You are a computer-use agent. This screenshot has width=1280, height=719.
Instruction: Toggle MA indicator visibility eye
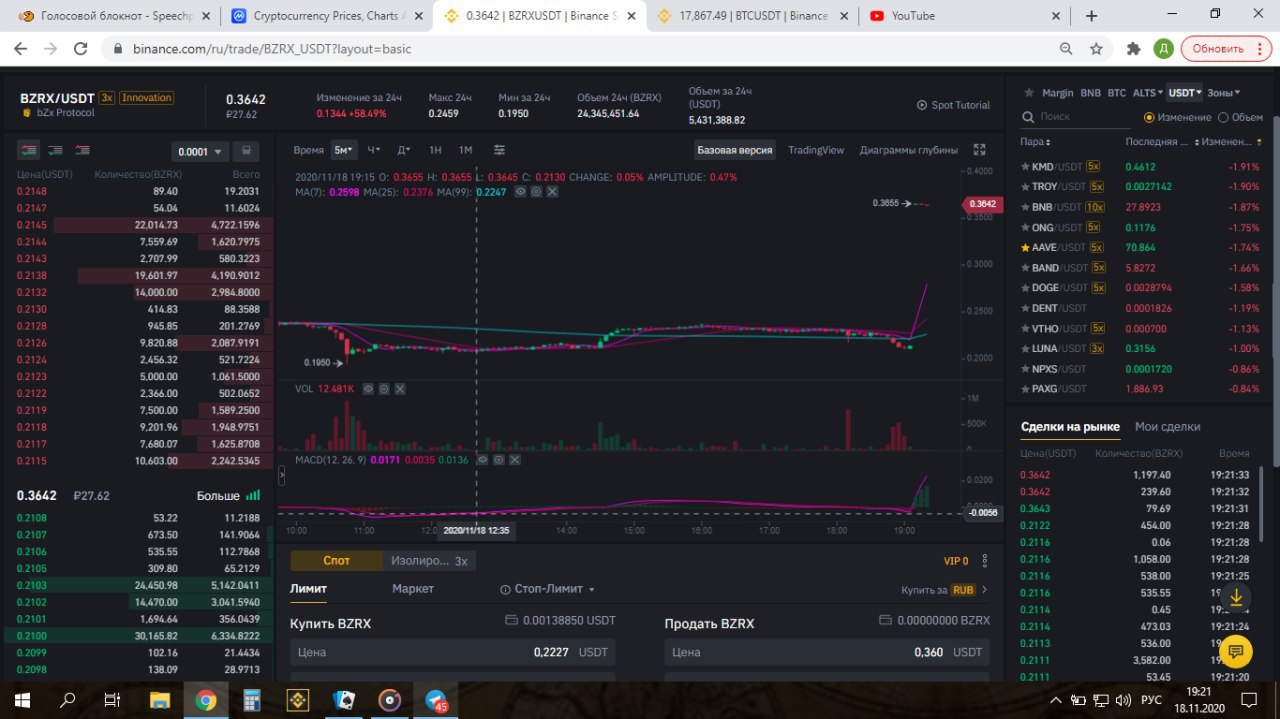point(520,191)
